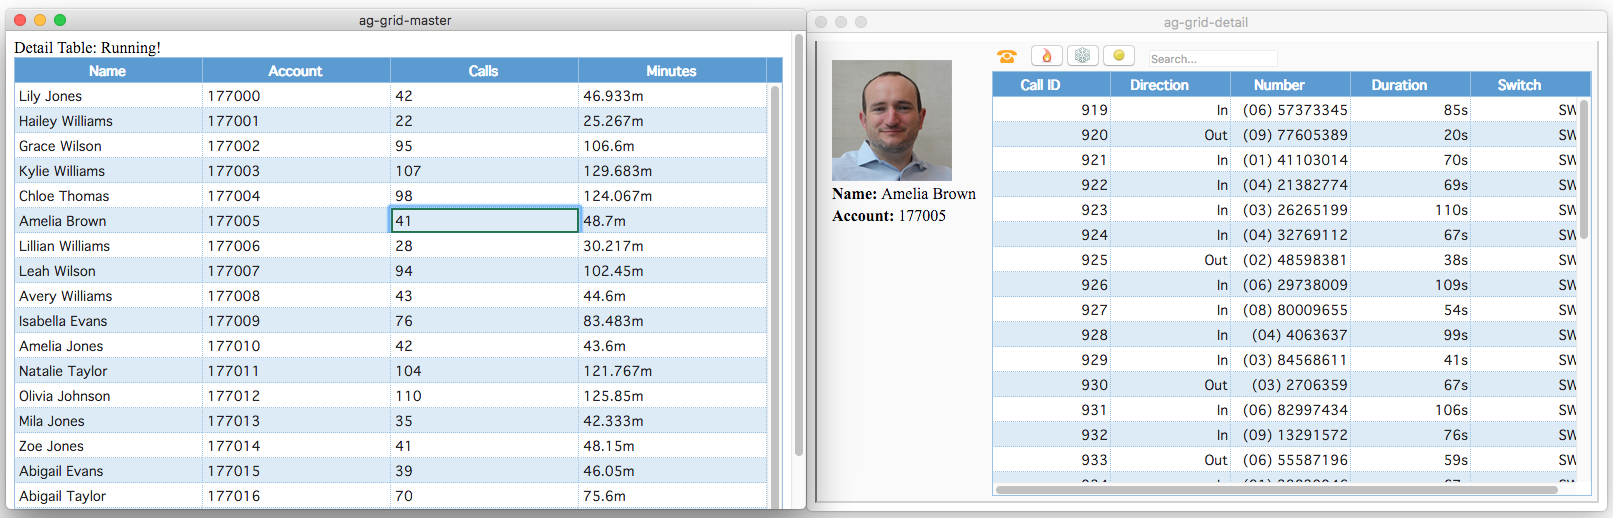
Task: Select the 'Olivia Johnson' name cell
Action: (108, 396)
